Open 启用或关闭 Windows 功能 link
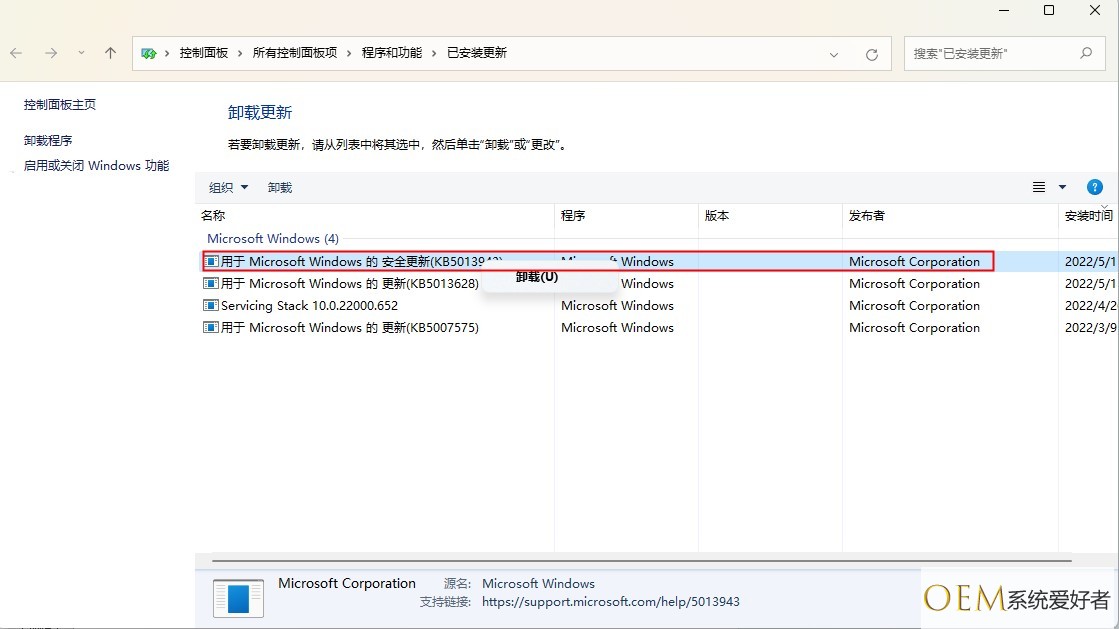 point(96,166)
